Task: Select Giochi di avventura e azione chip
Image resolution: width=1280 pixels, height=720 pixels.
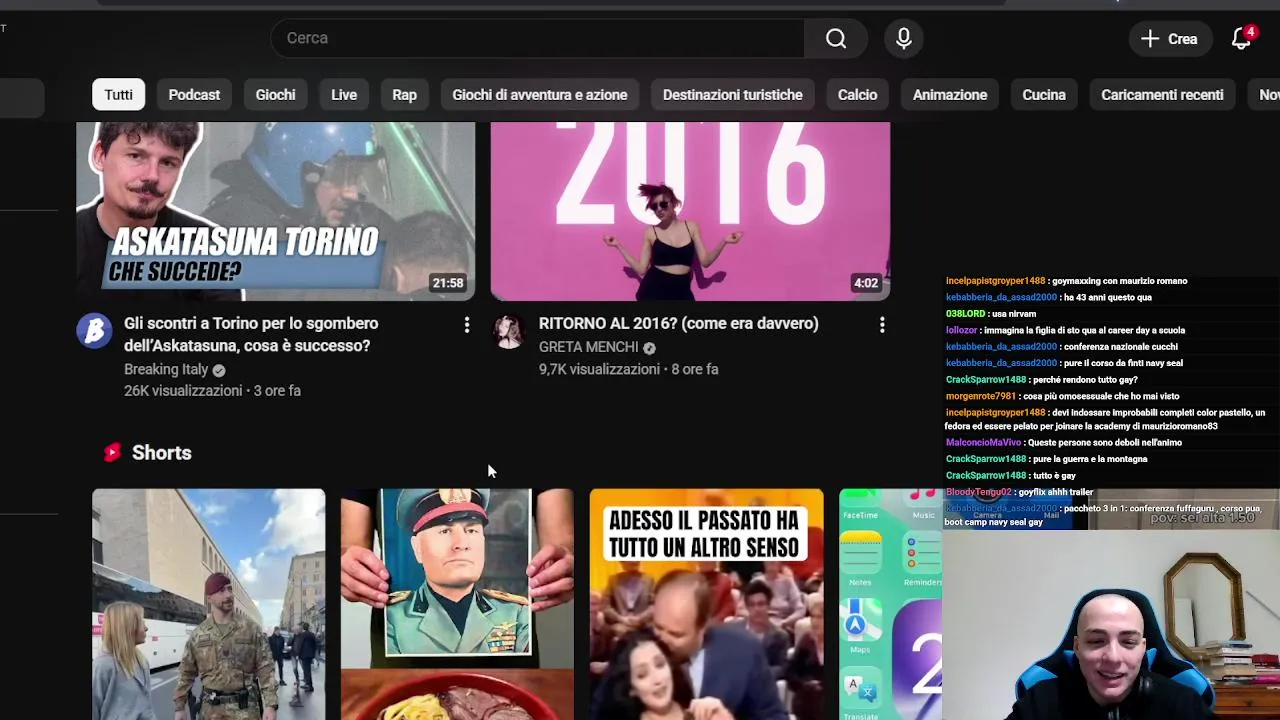Action: coord(540,95)
